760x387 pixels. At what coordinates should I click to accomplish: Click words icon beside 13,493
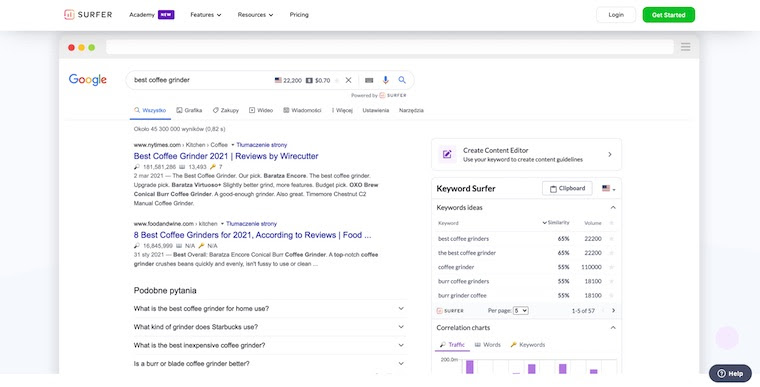[x=182, y=167]
